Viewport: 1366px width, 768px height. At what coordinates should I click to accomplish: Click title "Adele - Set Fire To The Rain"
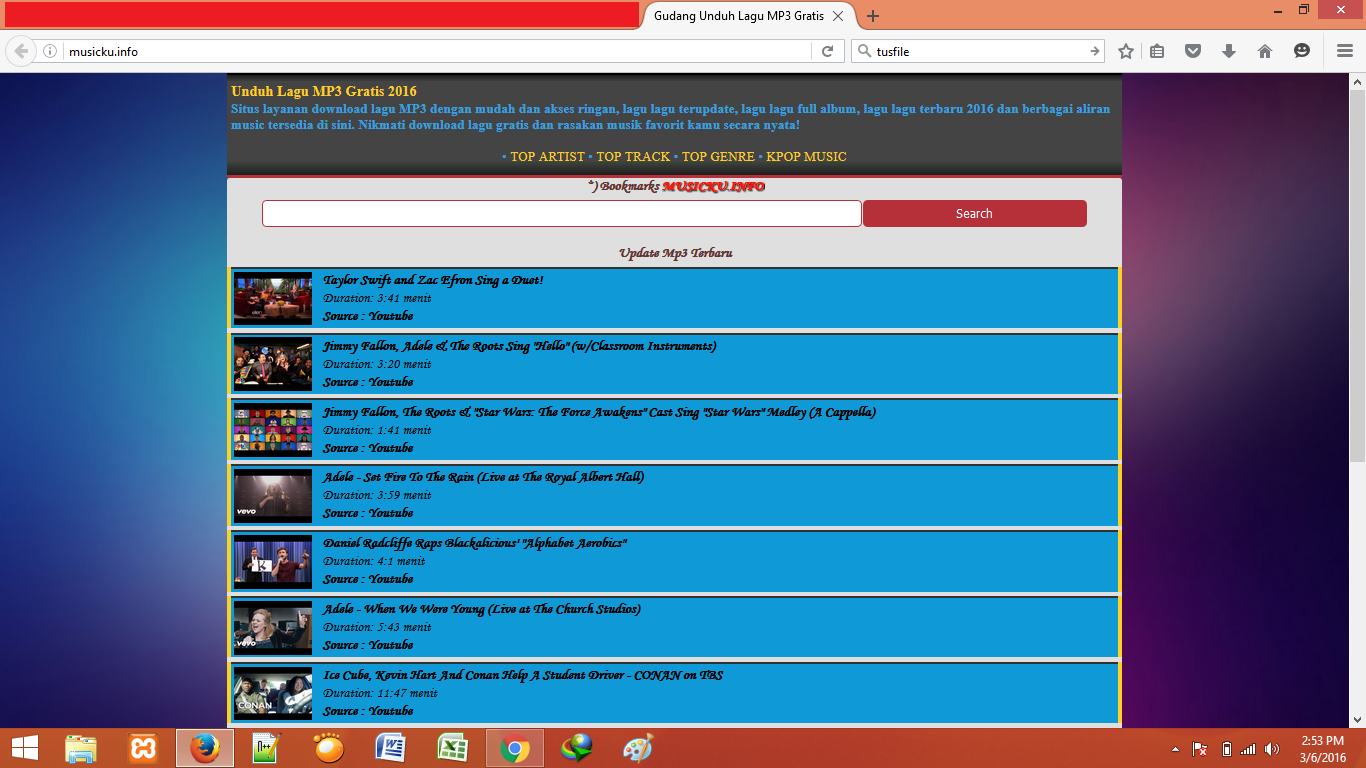(x=483, y=477)
